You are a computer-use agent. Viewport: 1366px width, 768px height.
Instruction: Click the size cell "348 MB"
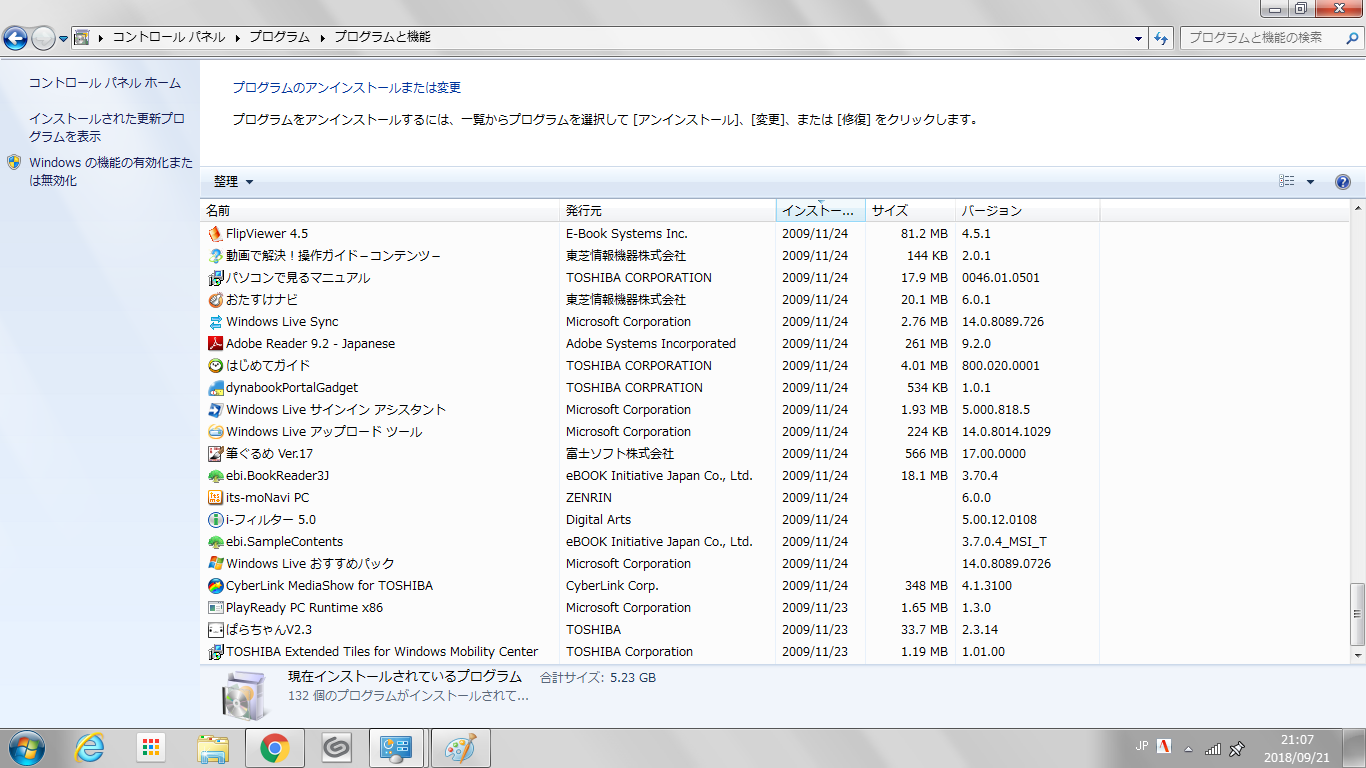tap(924, 586)
